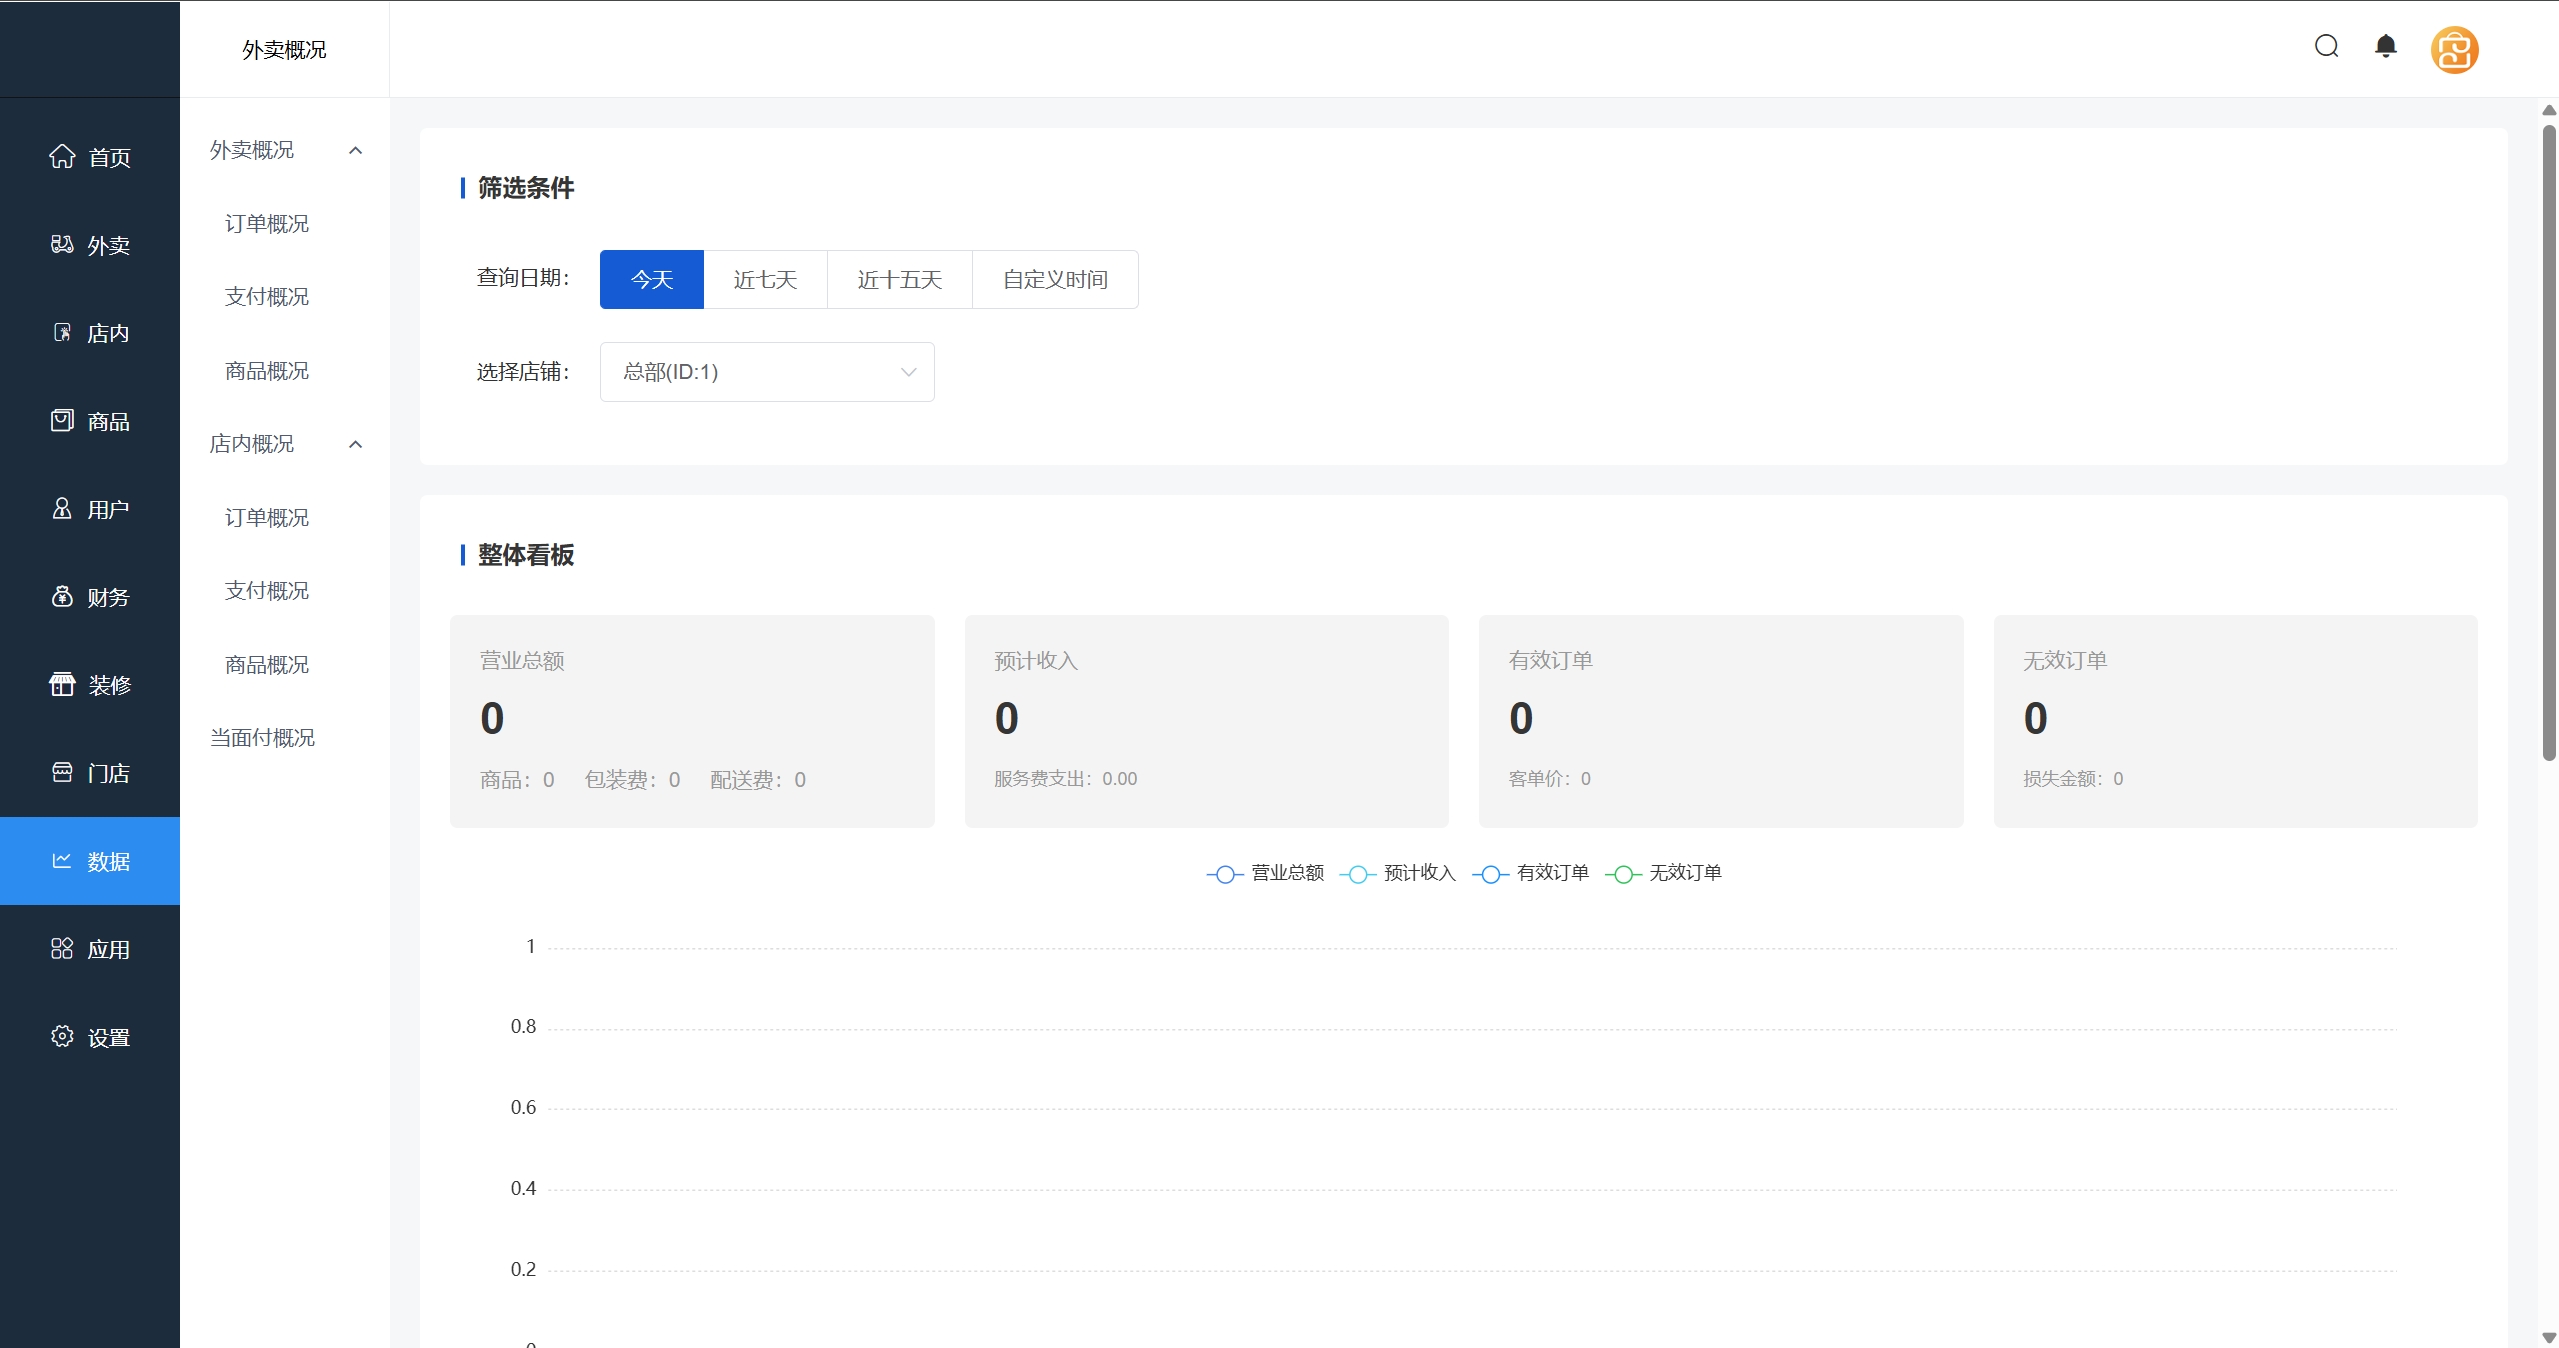The height and width of the screenshot is (1348, 2559).
Task: Open 支付概况 under 外卖概况
Action: tap(266, 297)
